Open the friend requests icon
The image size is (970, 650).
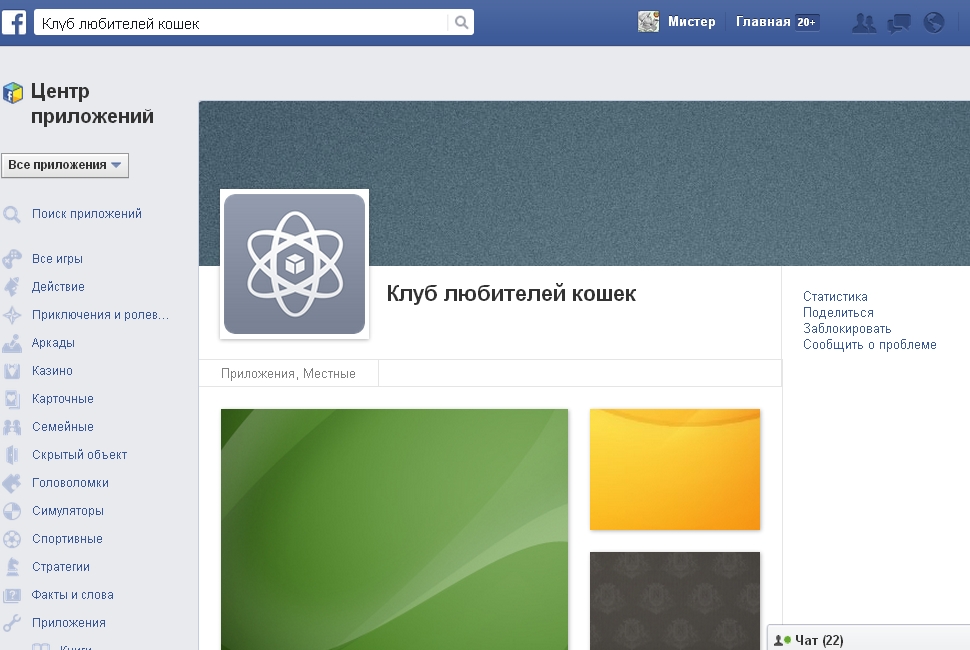pyautogui.click(x=864, y=23)
